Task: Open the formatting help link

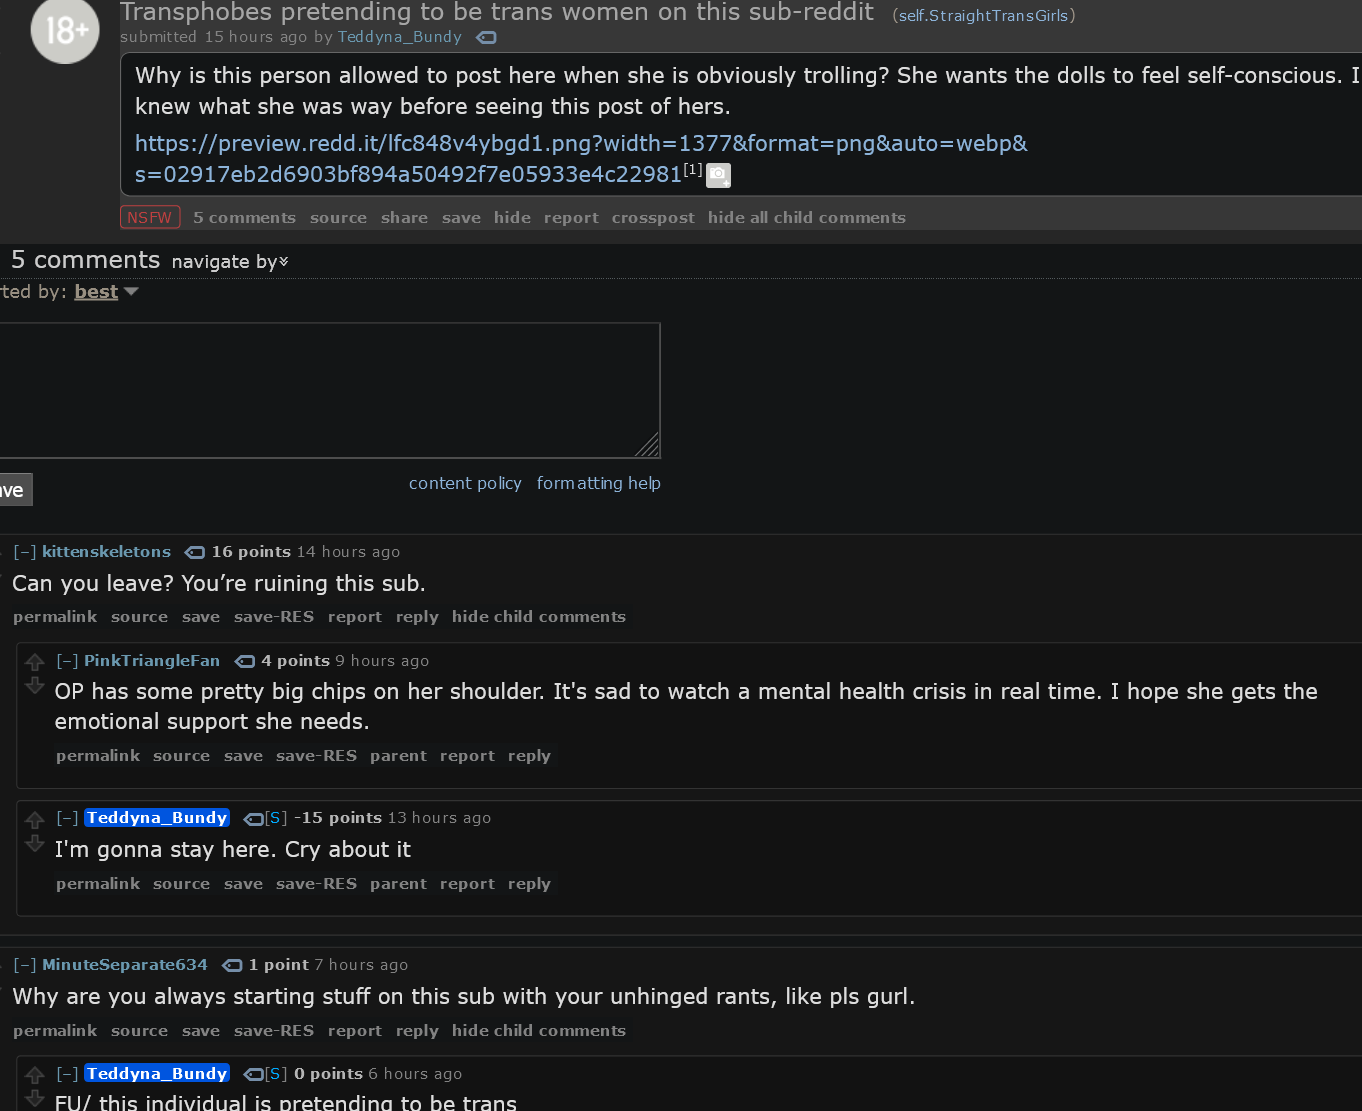Action: coord(598,483)
